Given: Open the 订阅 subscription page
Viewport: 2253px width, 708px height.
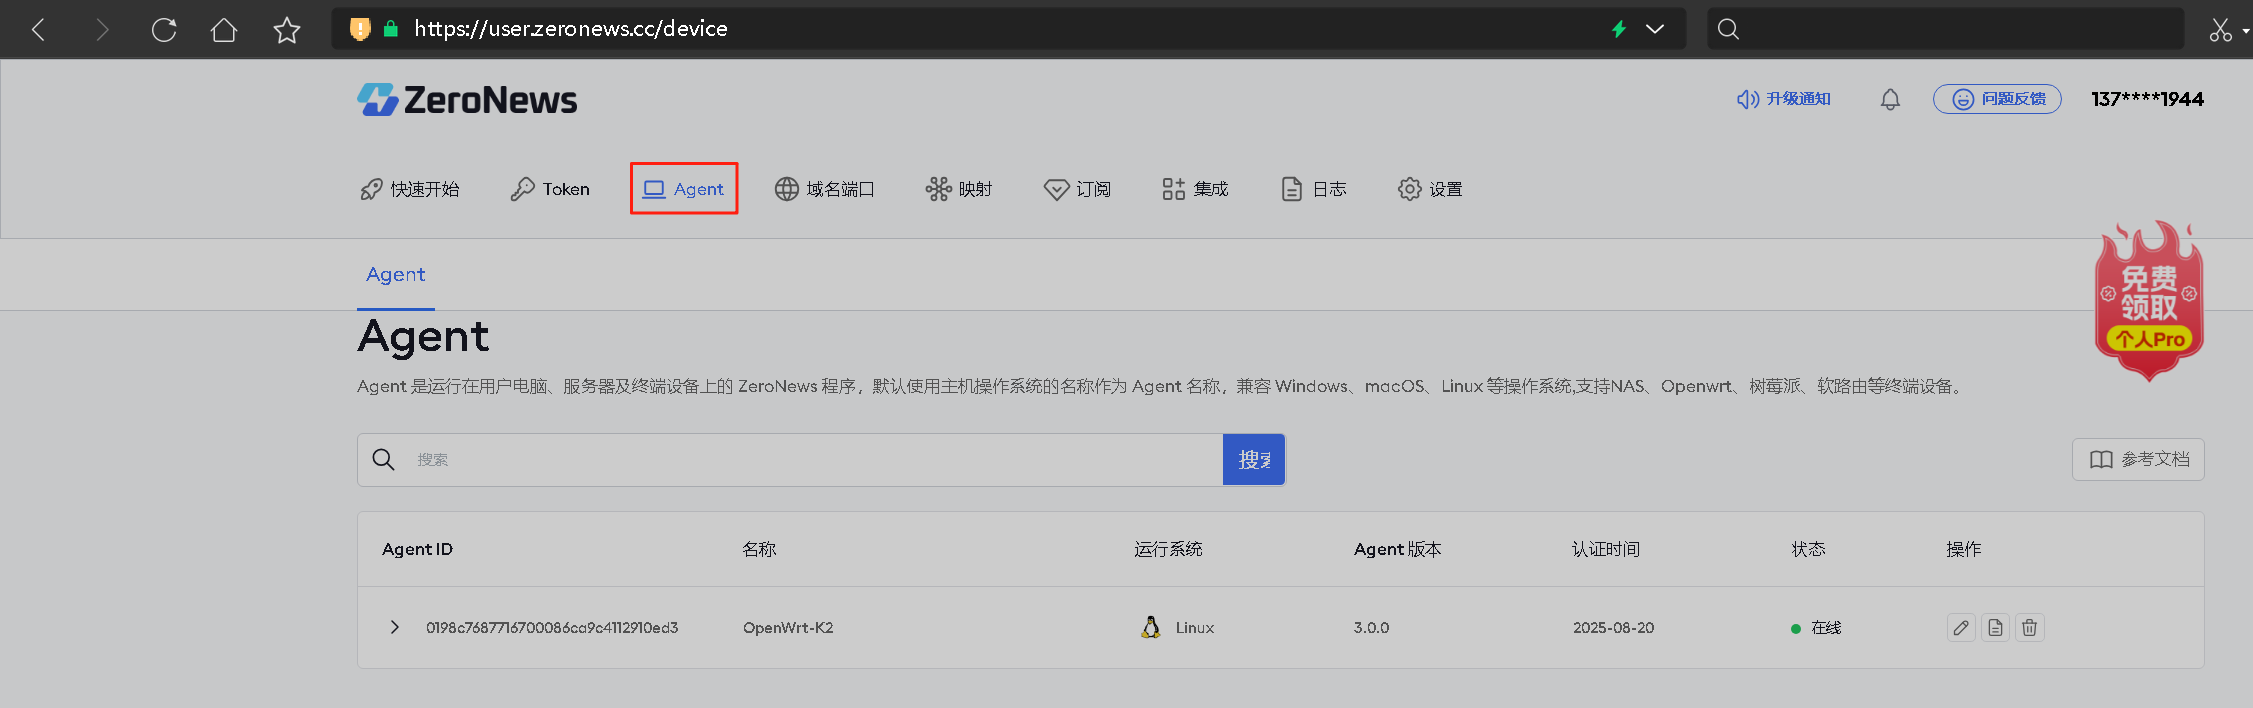Looking at the screenshot, I should pos(1077,189).
